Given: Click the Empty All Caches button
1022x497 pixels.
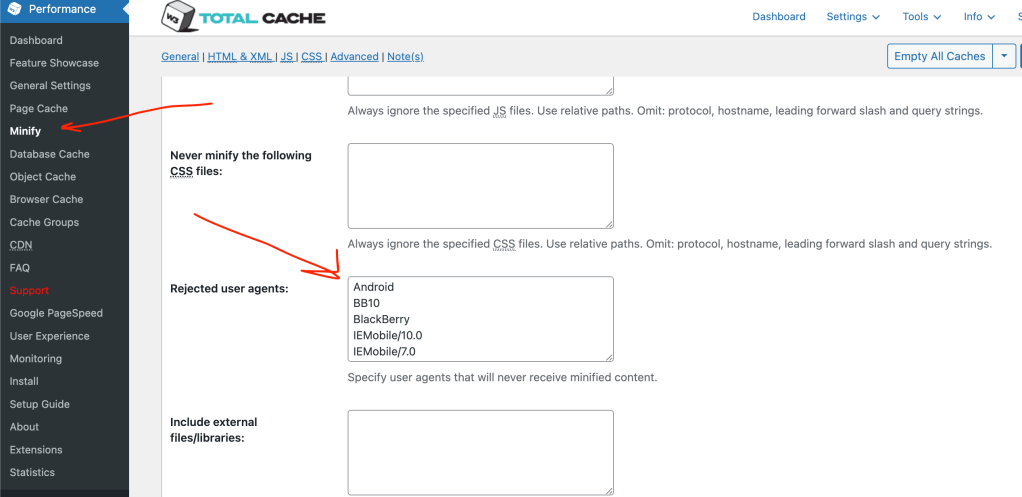Looking at the screenshot, I should click(x=939, y=56).
